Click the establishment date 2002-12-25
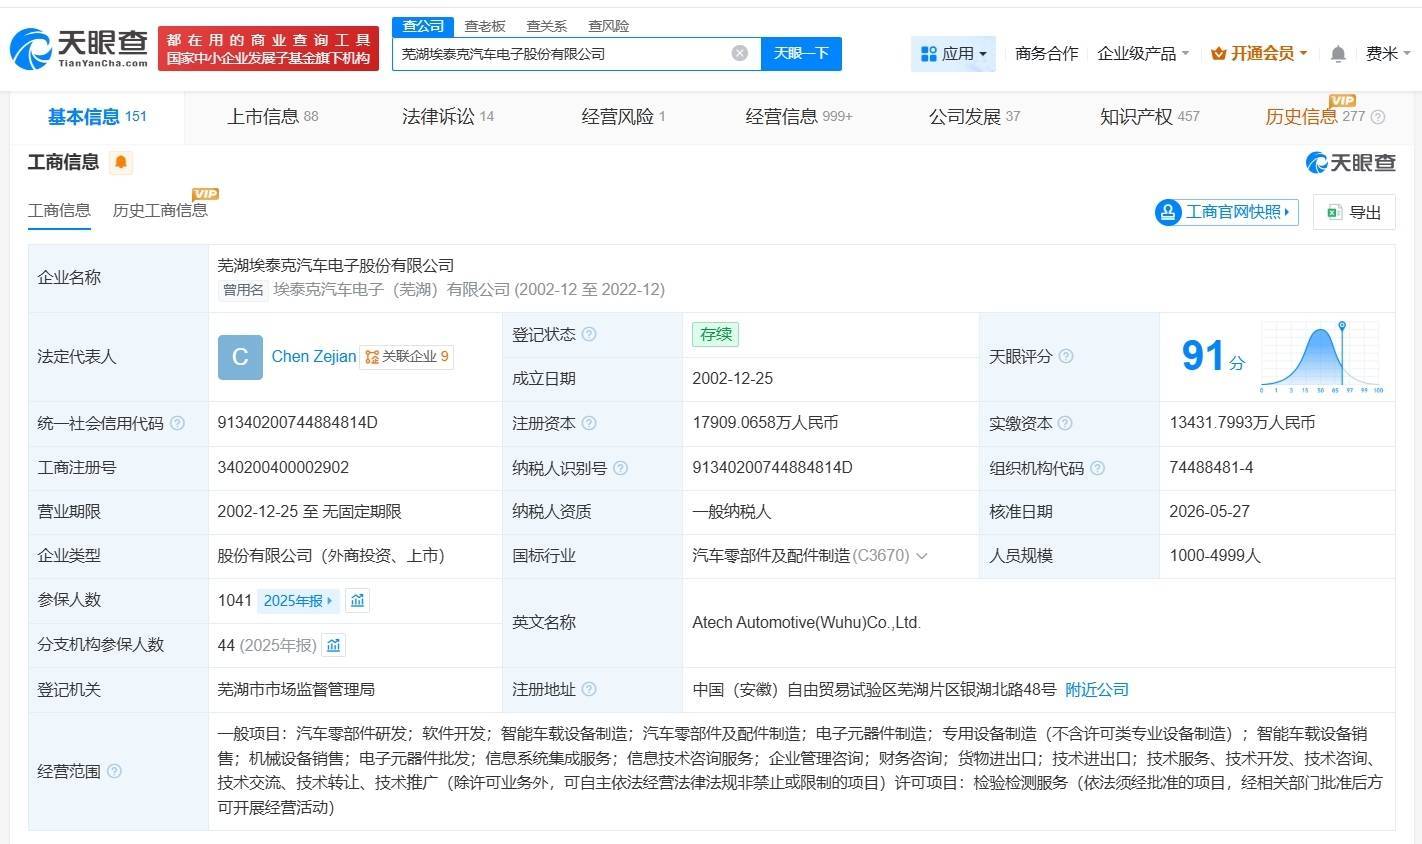 pyautogui.click(x=733, y=379)
